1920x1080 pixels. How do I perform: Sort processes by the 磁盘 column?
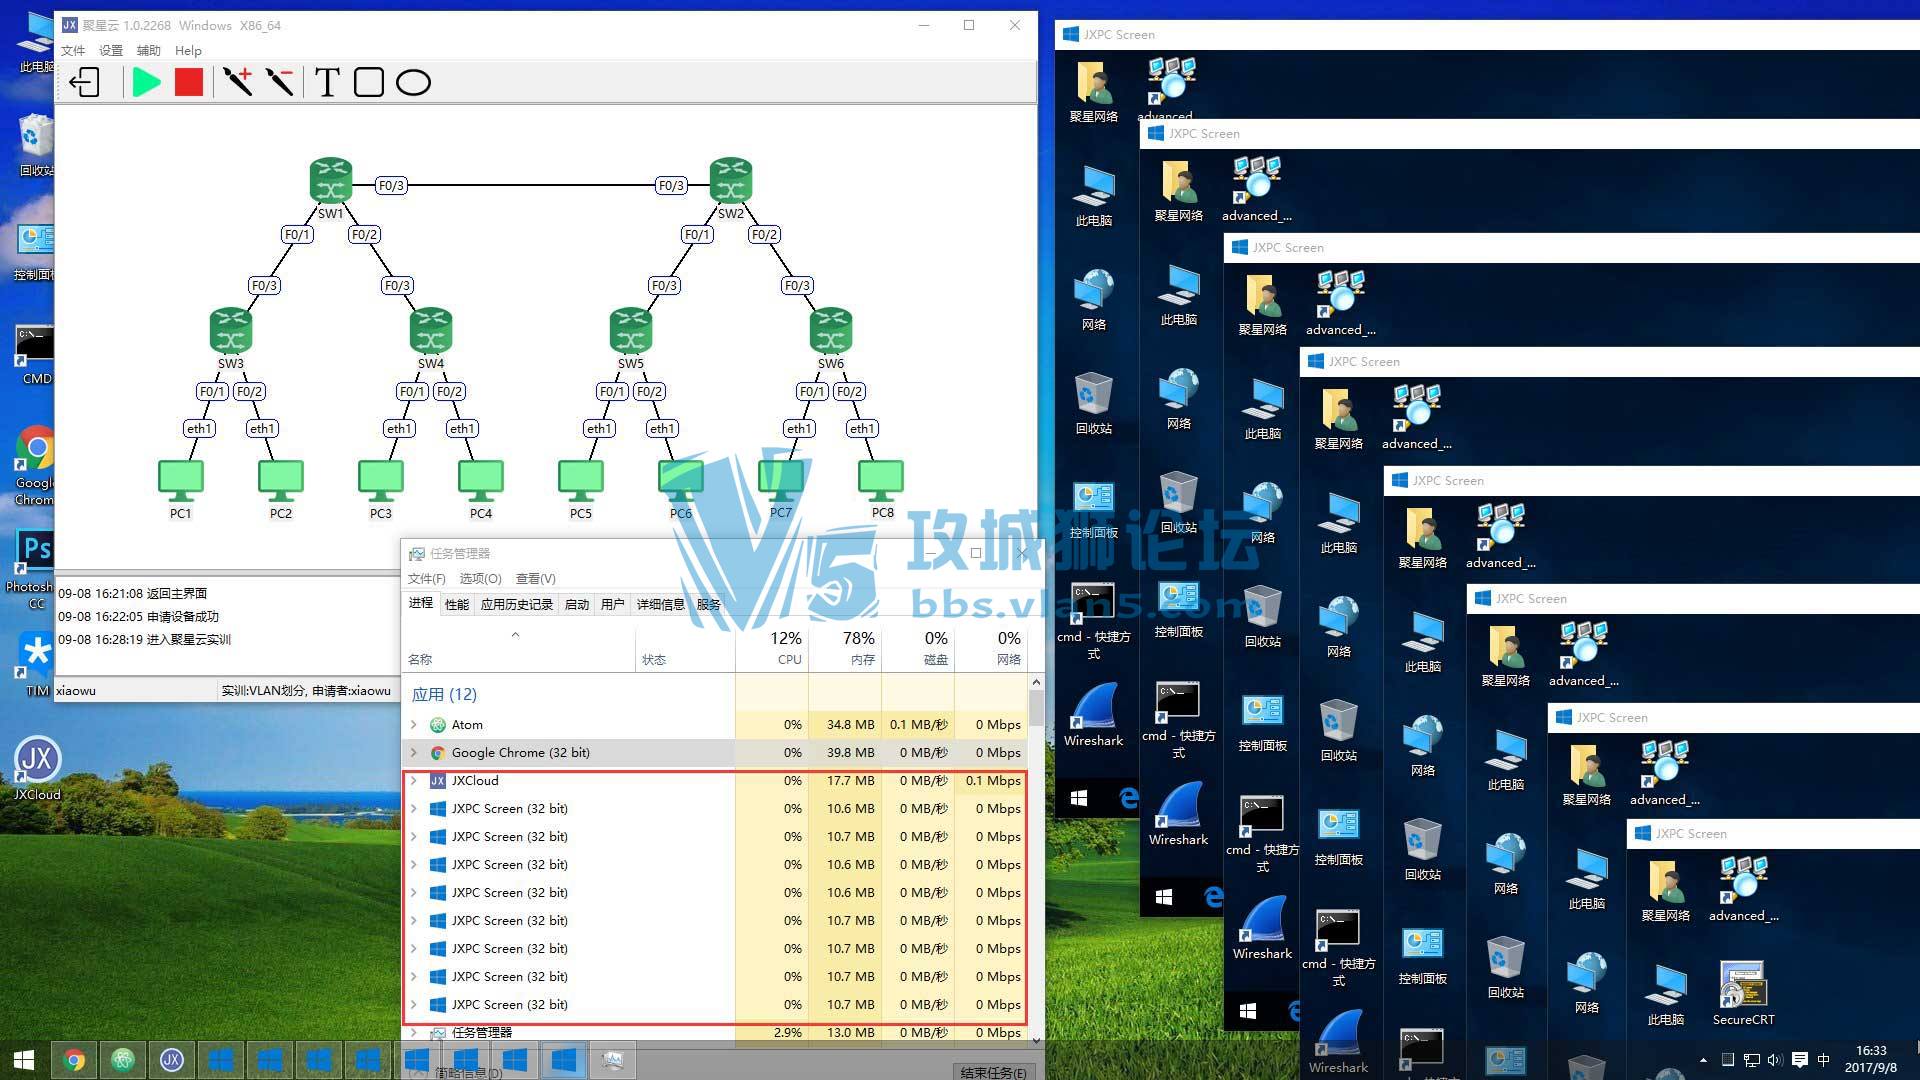(x=918, y=647)
